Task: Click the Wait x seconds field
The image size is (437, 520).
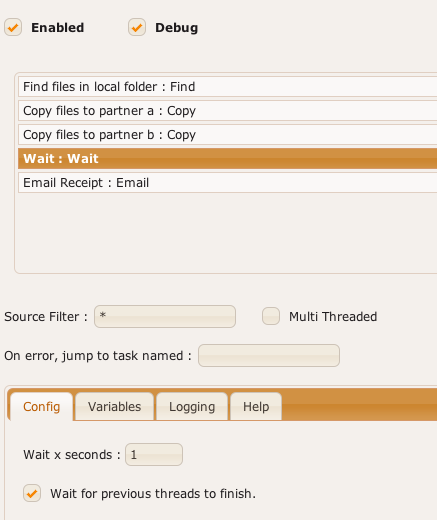Action: [x=154, y=454]
